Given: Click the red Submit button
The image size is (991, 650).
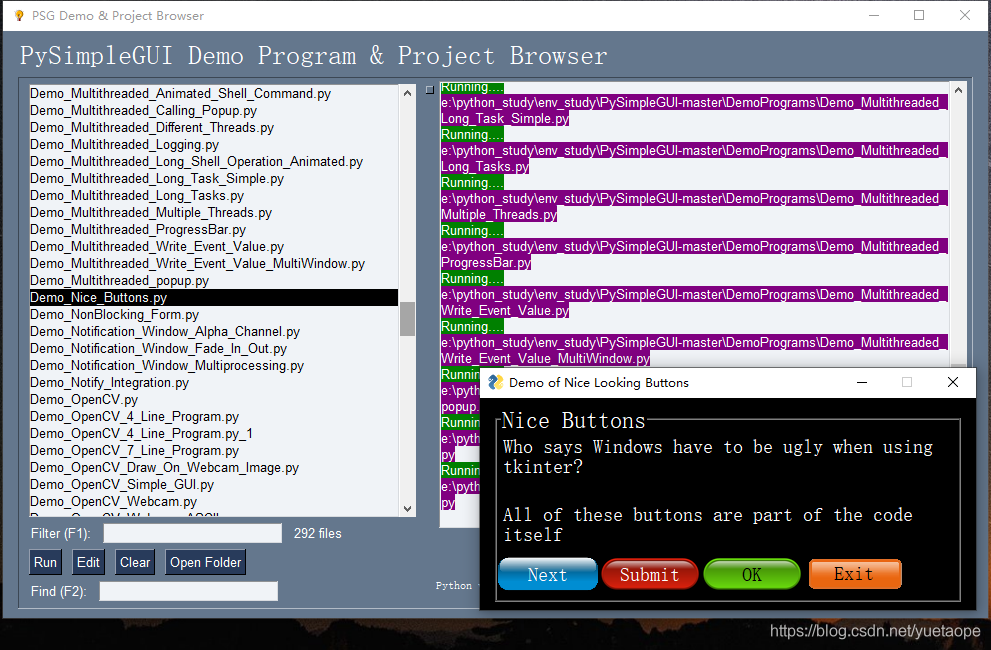Looking at the screenshot, I should click(x=650, y=574).
